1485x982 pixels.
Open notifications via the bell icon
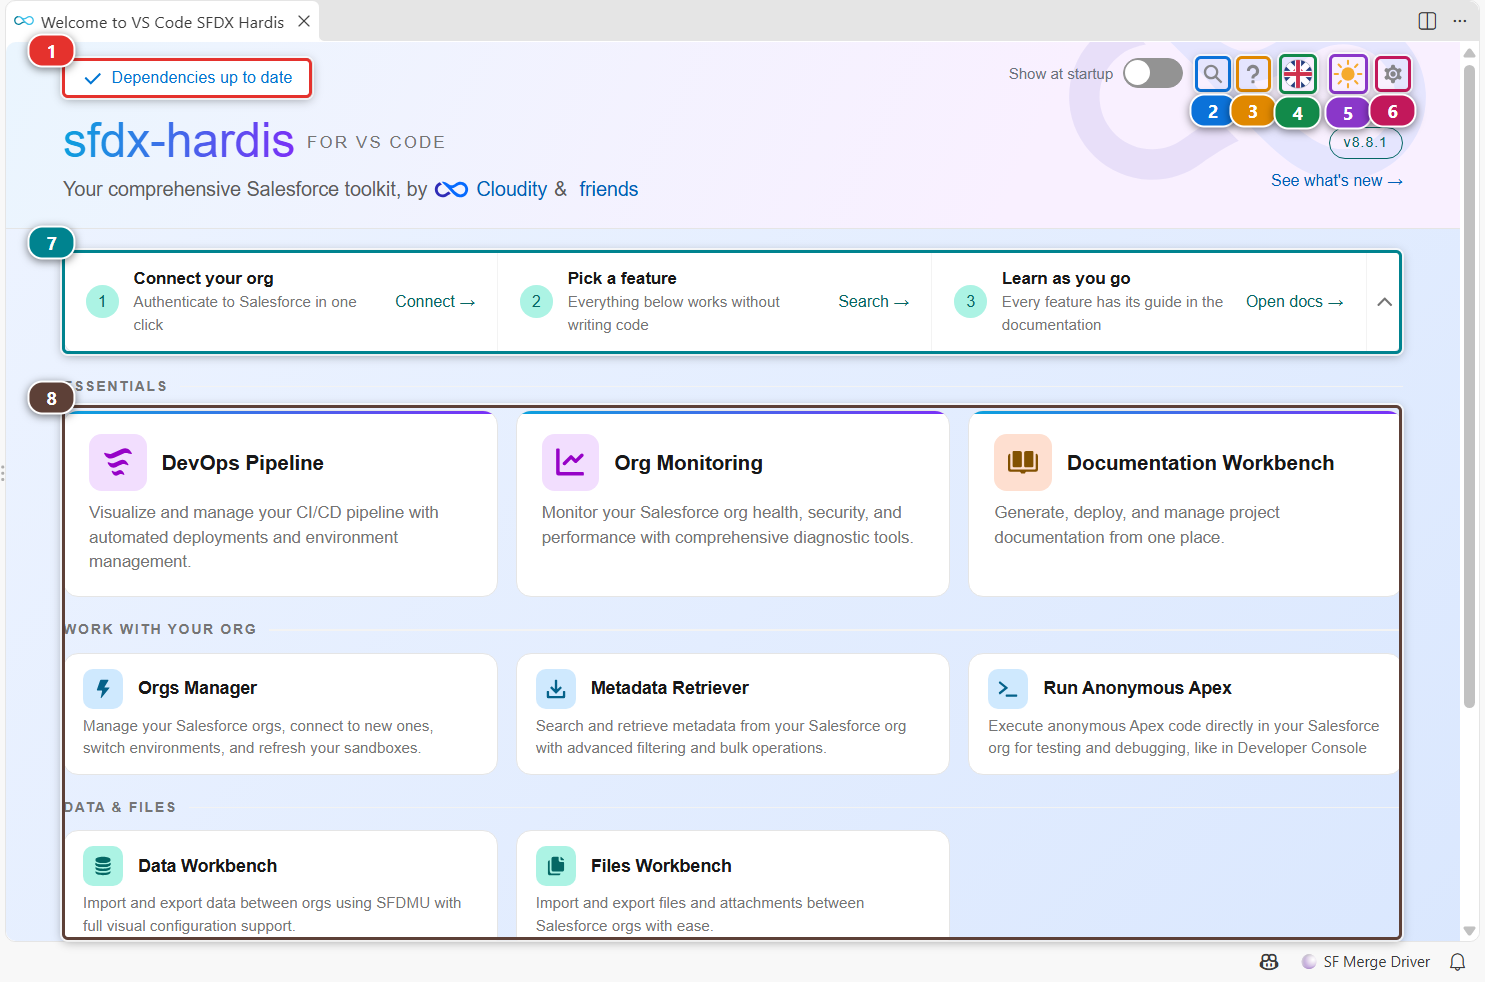pyautogui.click(x=1458, y=962)
